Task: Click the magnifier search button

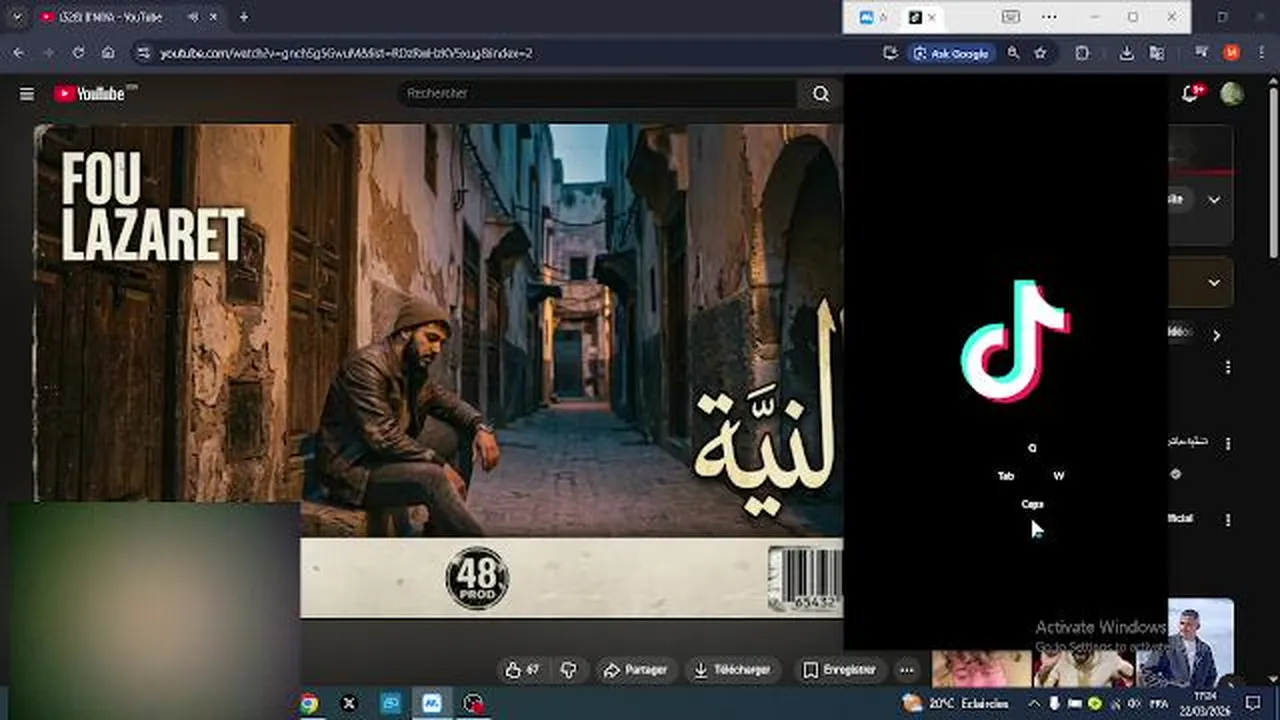Action: point(821,93)
